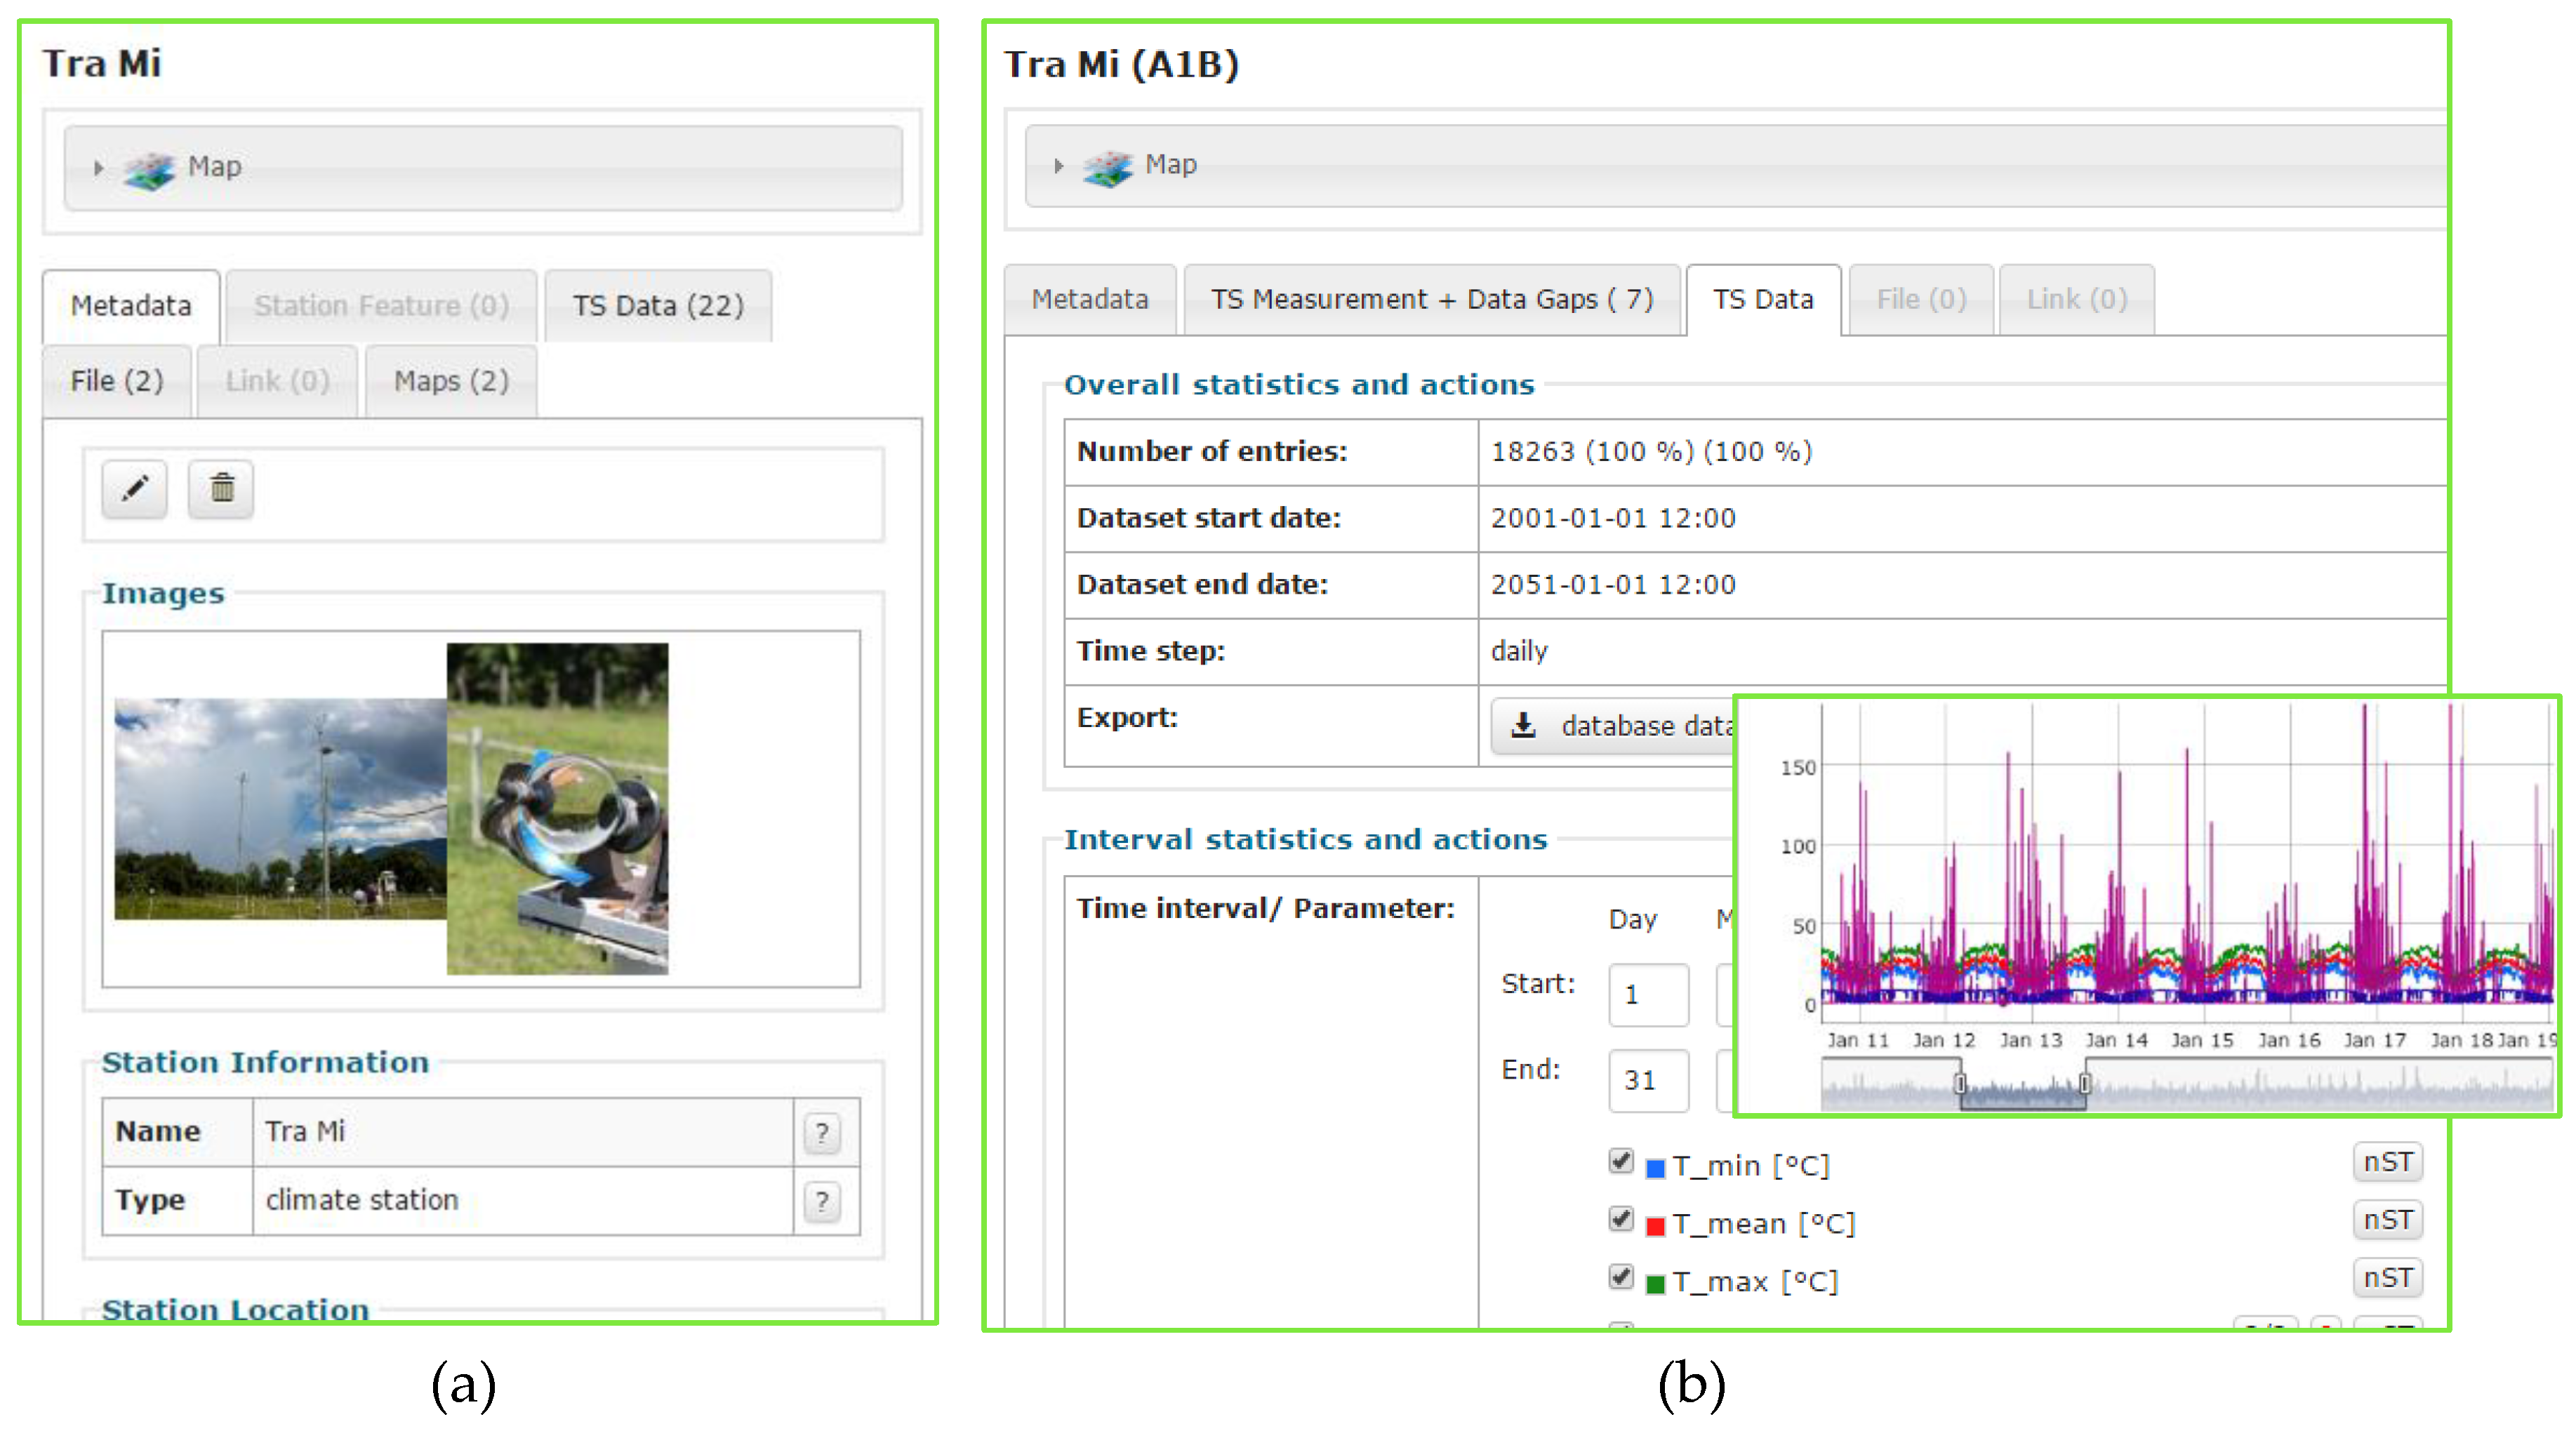Open the Maps (2) tab
Image resolution: width=2576 pixels, height=1438 pixels.
[451, 381]
